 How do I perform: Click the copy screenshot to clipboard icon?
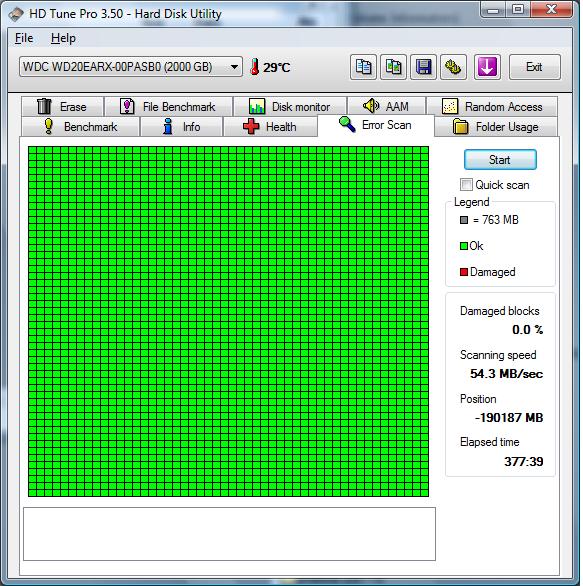tap(393, 67)
